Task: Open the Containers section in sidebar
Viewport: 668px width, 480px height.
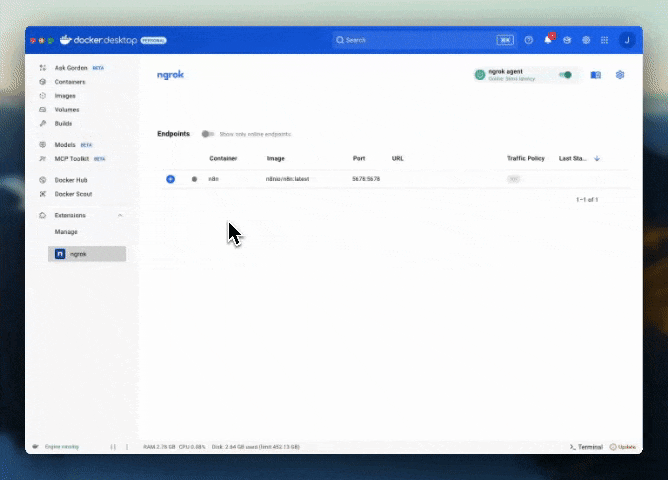Action: [69, 82]
